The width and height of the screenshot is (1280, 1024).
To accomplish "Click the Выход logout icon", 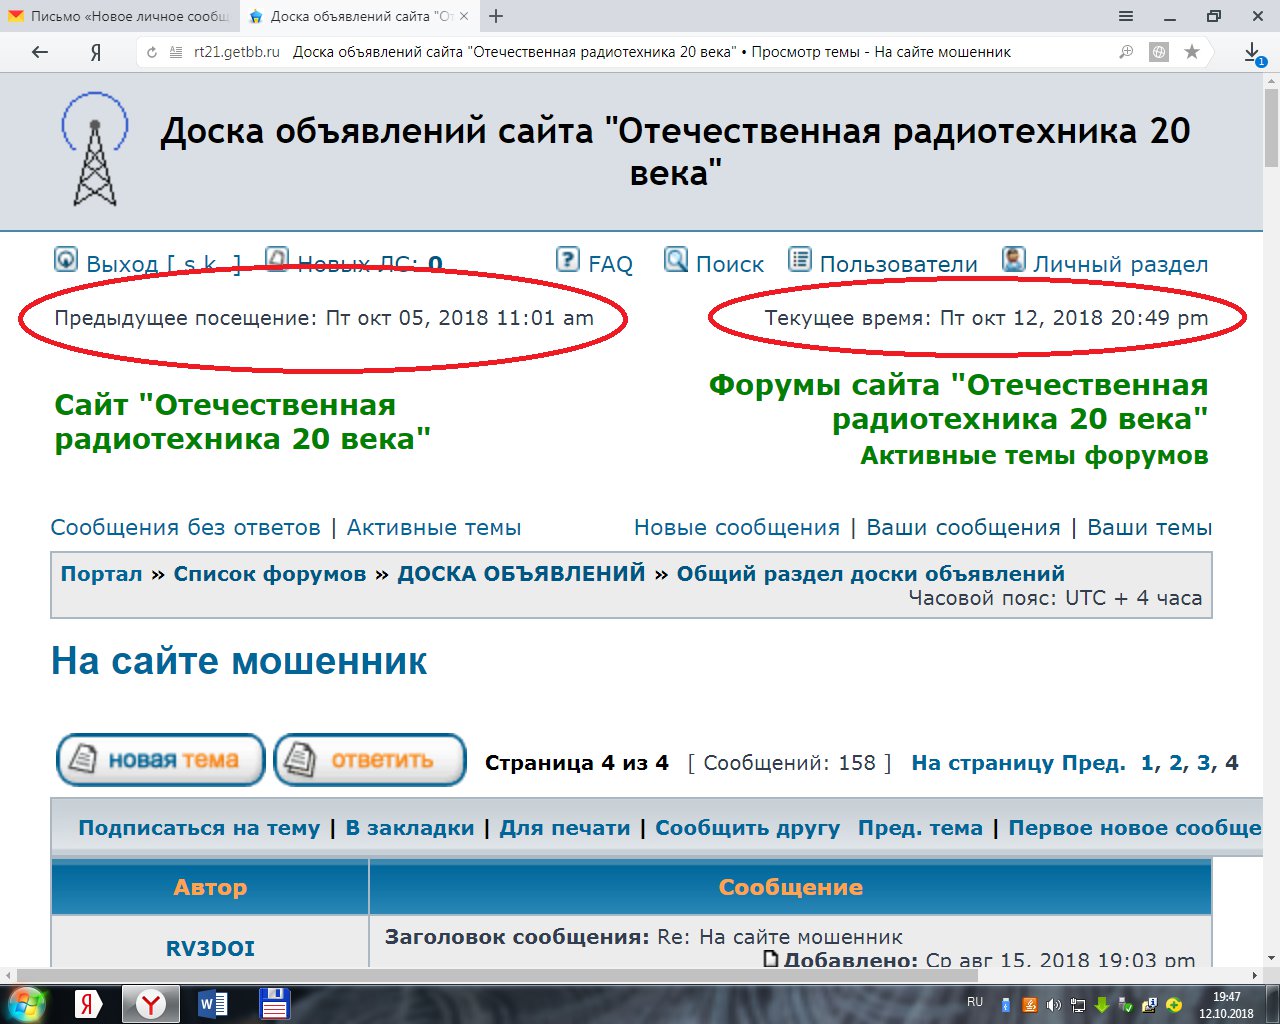I will point(65,260).
